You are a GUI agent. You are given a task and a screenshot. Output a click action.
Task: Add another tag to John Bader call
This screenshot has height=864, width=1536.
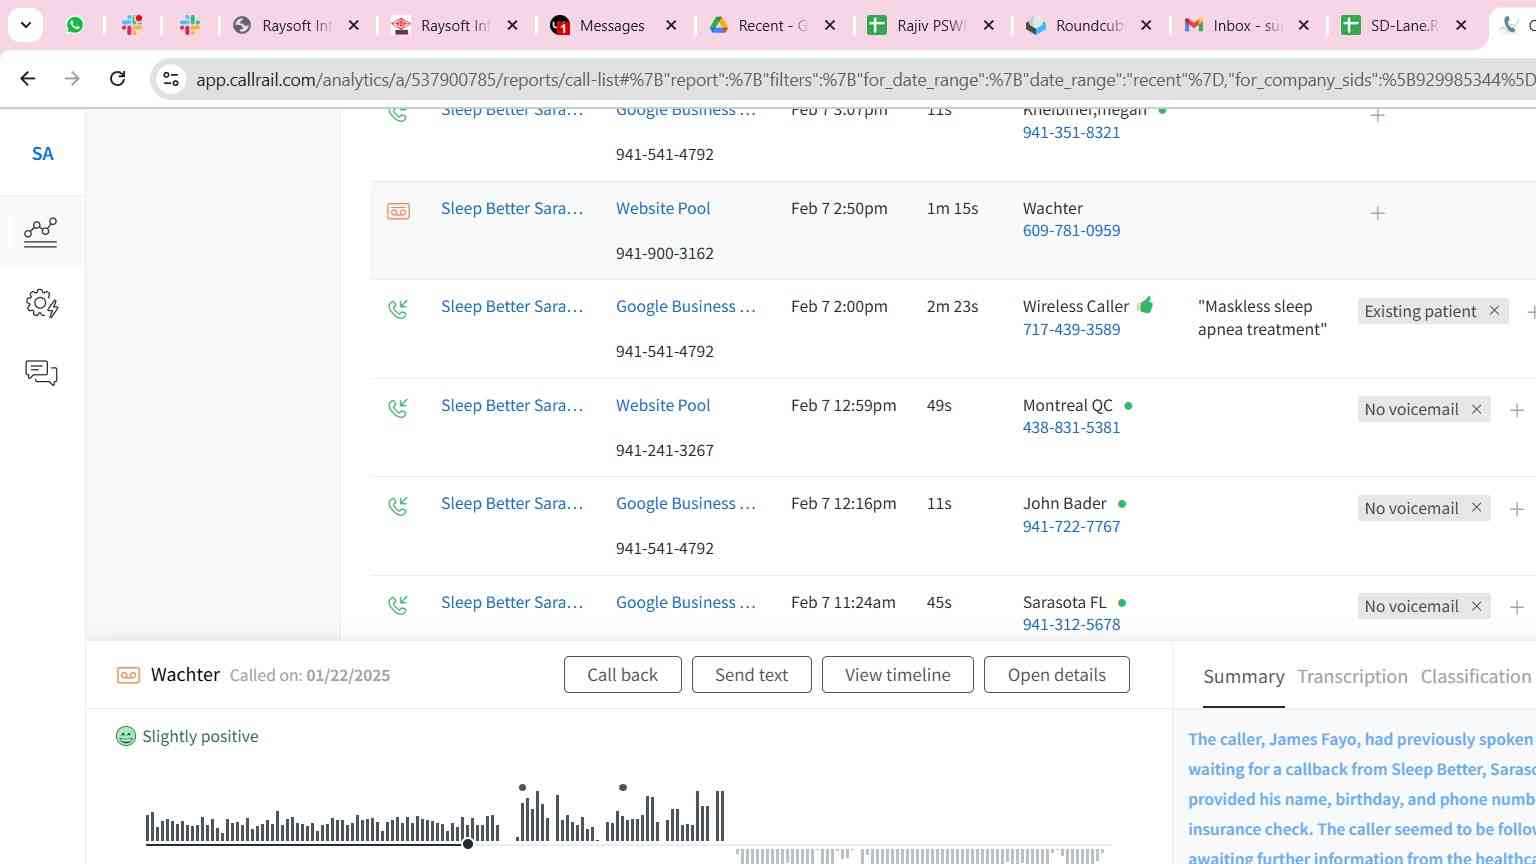pos(1517,509)
